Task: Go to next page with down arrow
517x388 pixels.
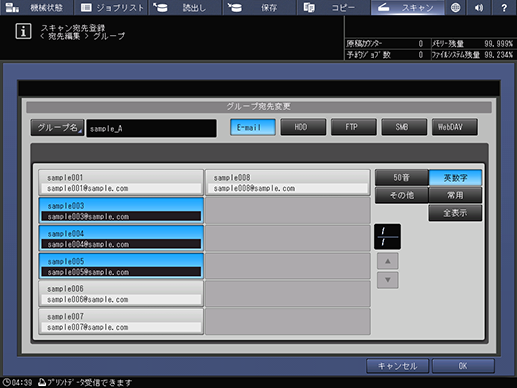Action: coord(388,280)
